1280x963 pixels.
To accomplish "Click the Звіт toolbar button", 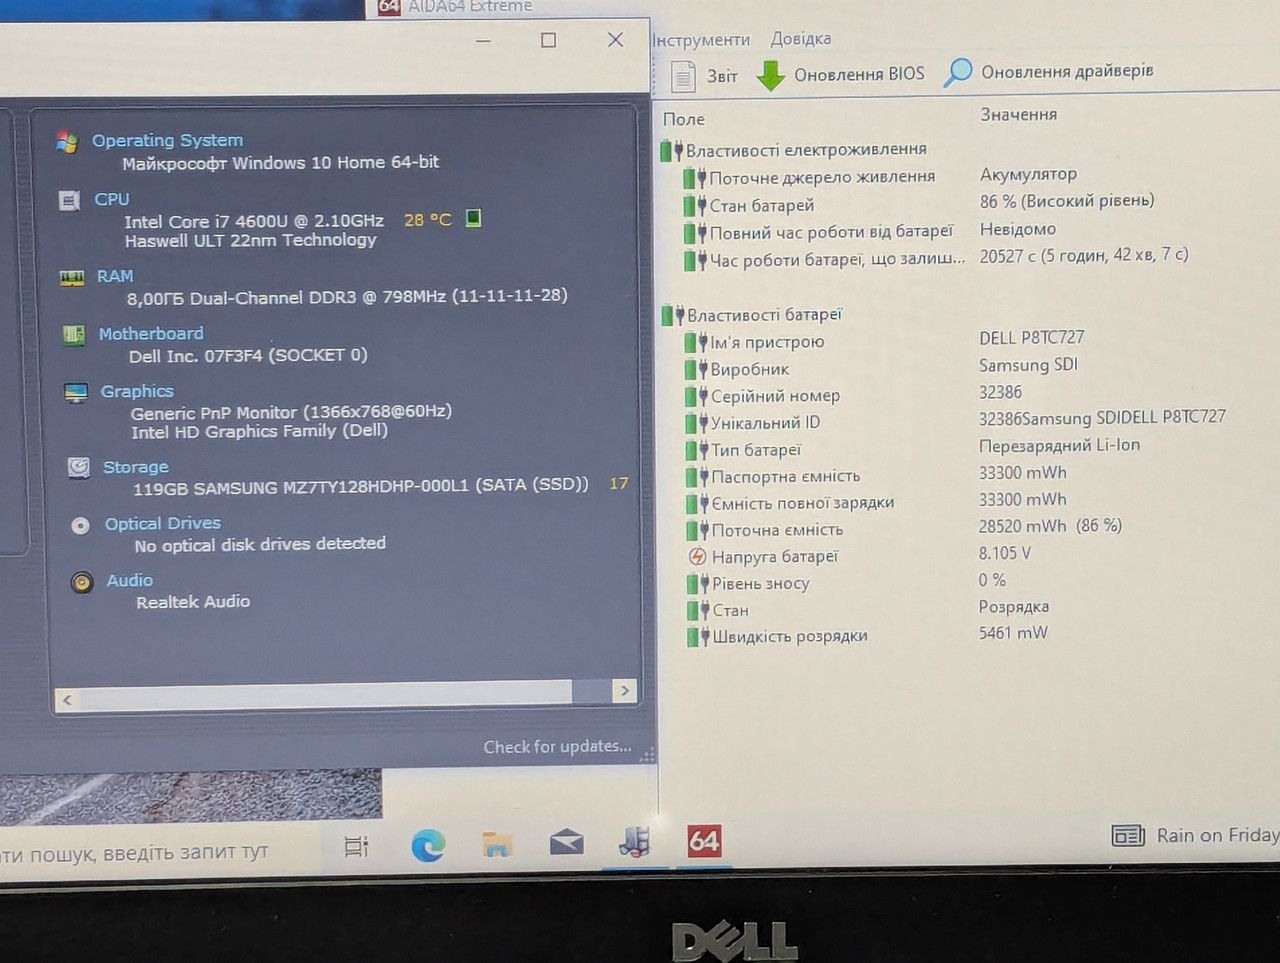I will tap(705, 76).
